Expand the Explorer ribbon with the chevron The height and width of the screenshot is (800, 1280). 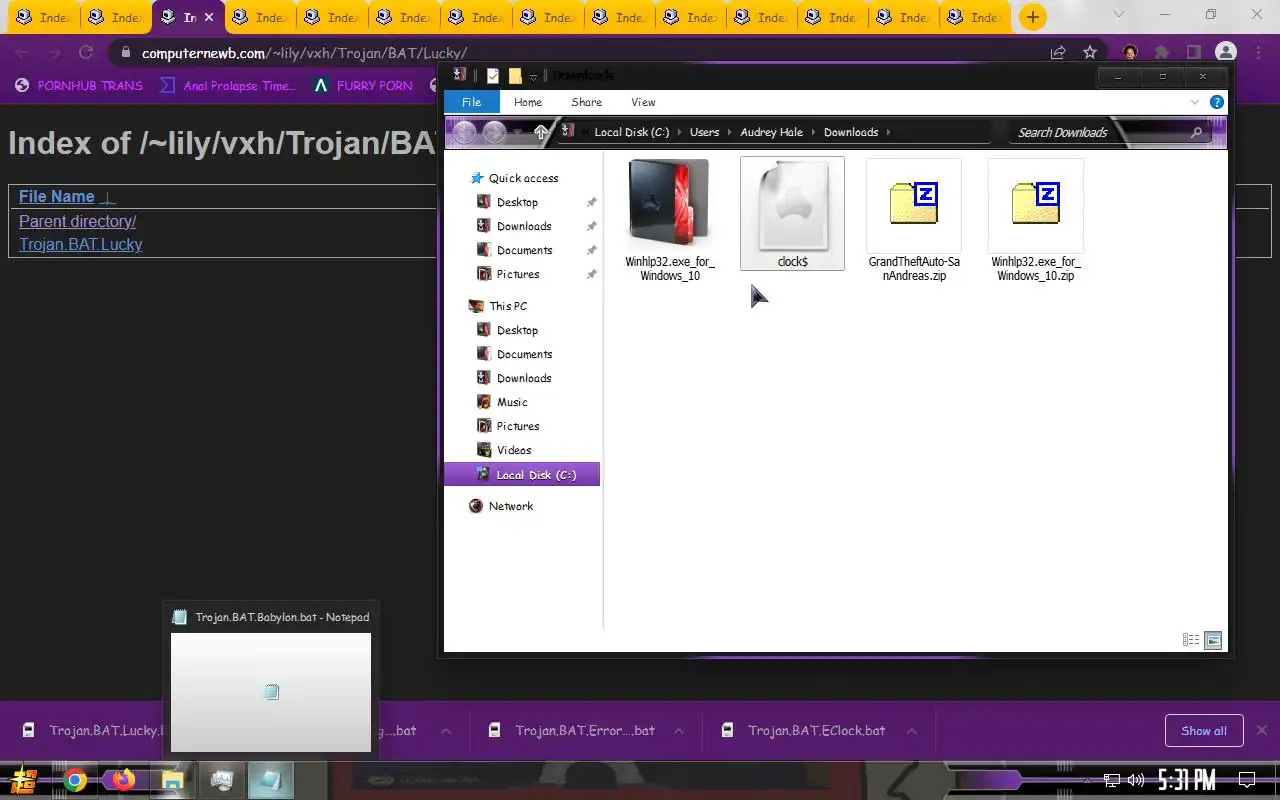[1195, 102]
